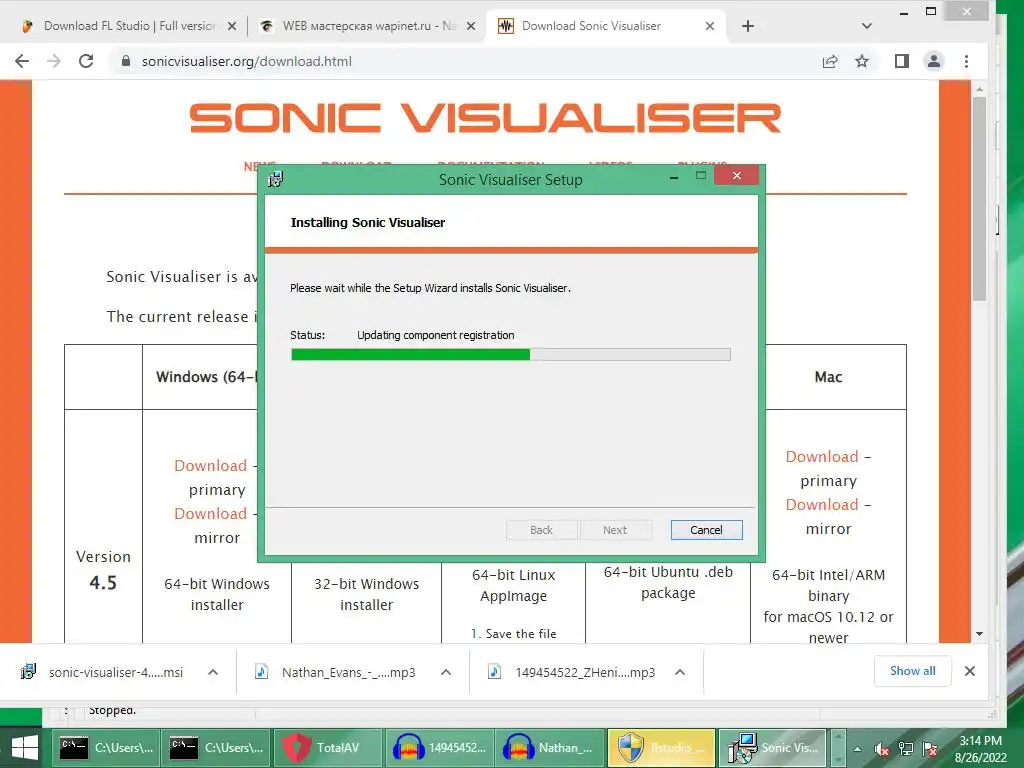1024x768 pixels.
Task: Expand options for Nathan_Evans mp3 download
Action: [x=446, y=672]
